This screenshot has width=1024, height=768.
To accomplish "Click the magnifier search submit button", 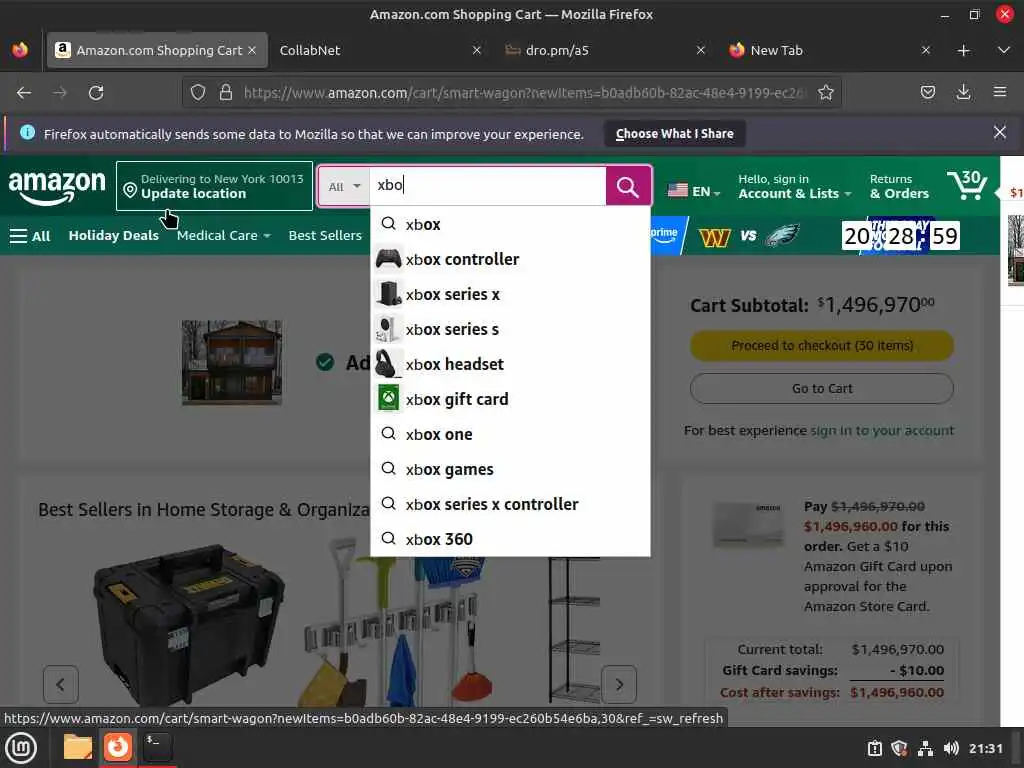I will 628,187.
